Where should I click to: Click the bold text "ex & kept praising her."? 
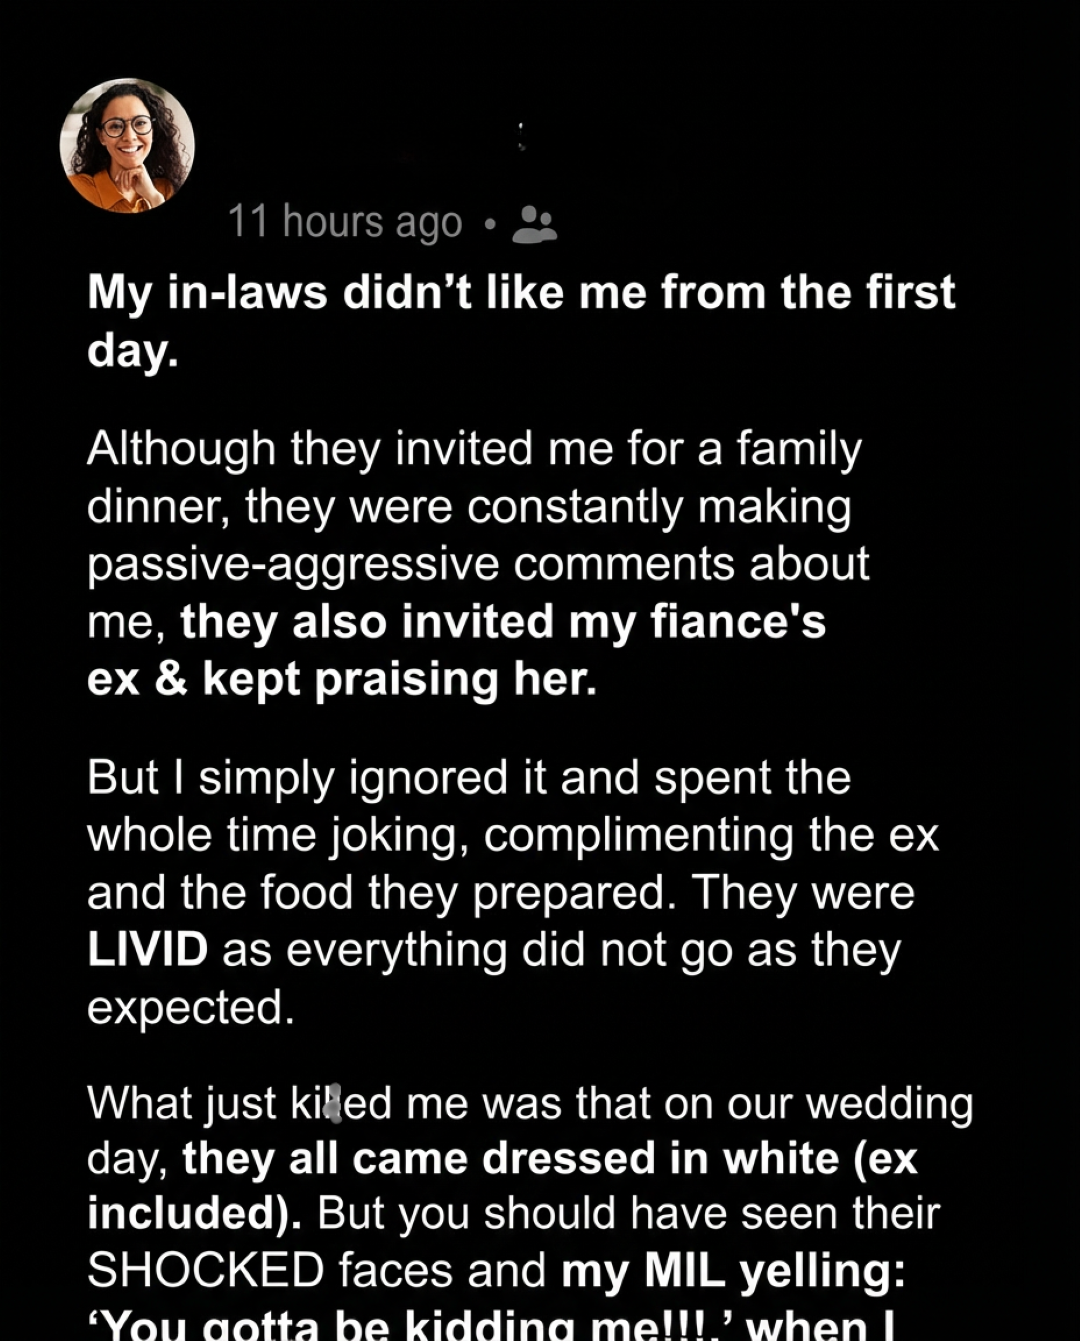(341, 679)
